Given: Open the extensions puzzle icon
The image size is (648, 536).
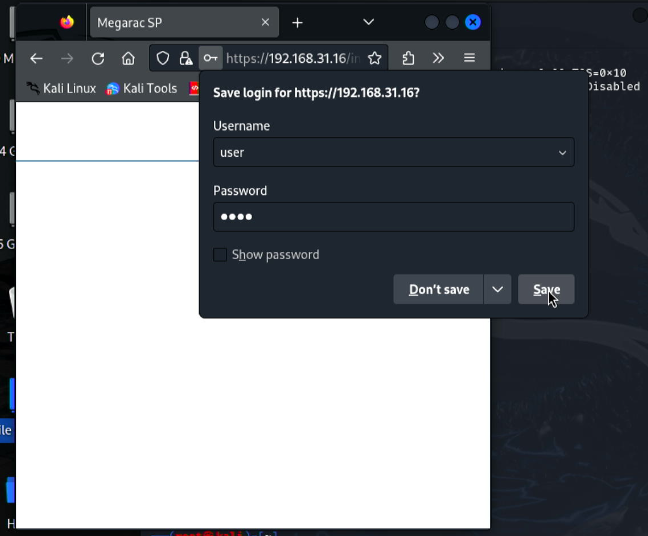Looking at the screenshot, I should click(x=408, y=58).
